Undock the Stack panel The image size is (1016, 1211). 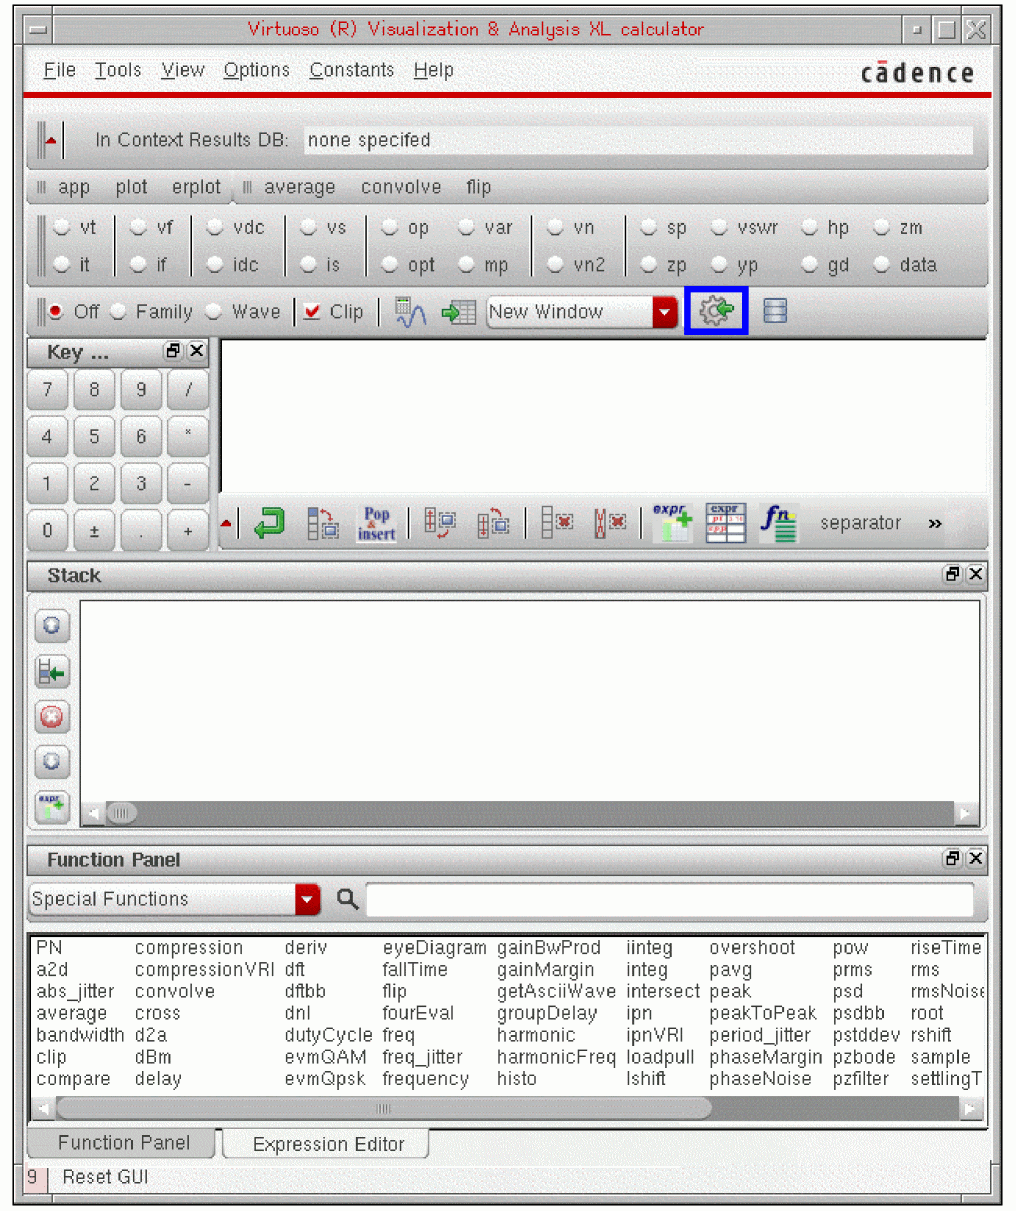(x=952, y=574)
